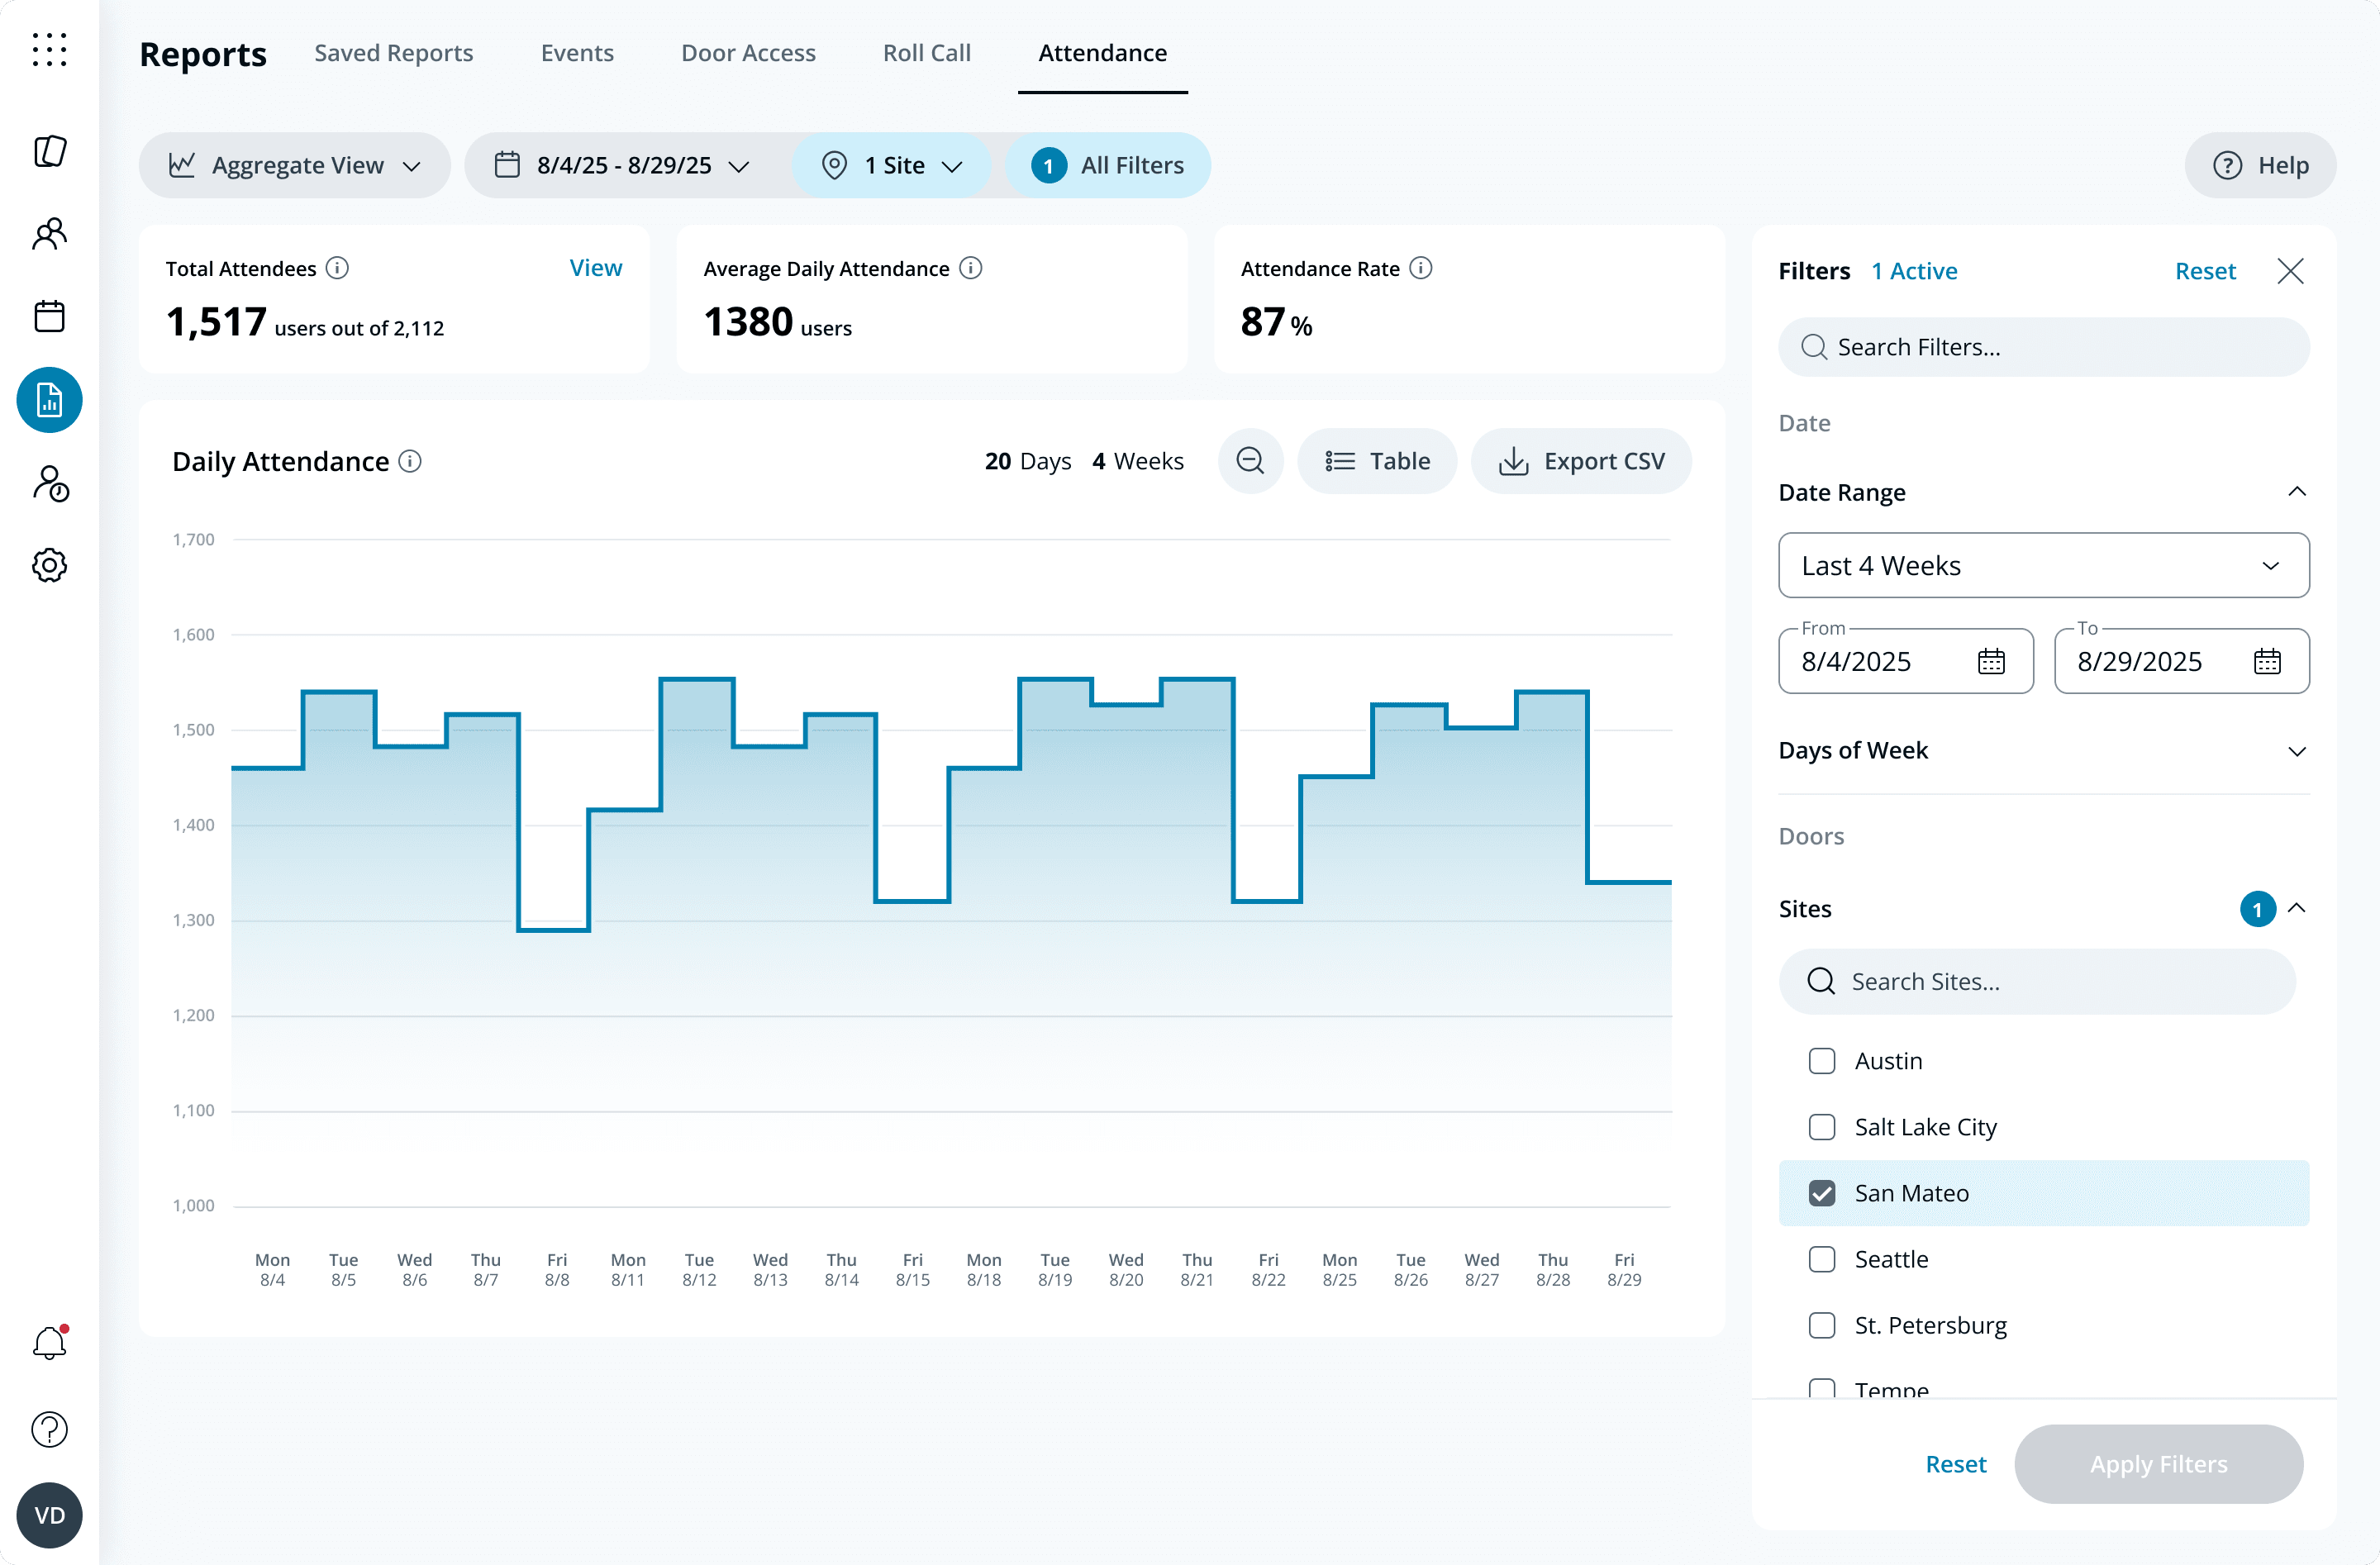Select the people management icon in sidebar
Image resolution: width=2380 pixels, height=1565 pixels.
(49, 233)
